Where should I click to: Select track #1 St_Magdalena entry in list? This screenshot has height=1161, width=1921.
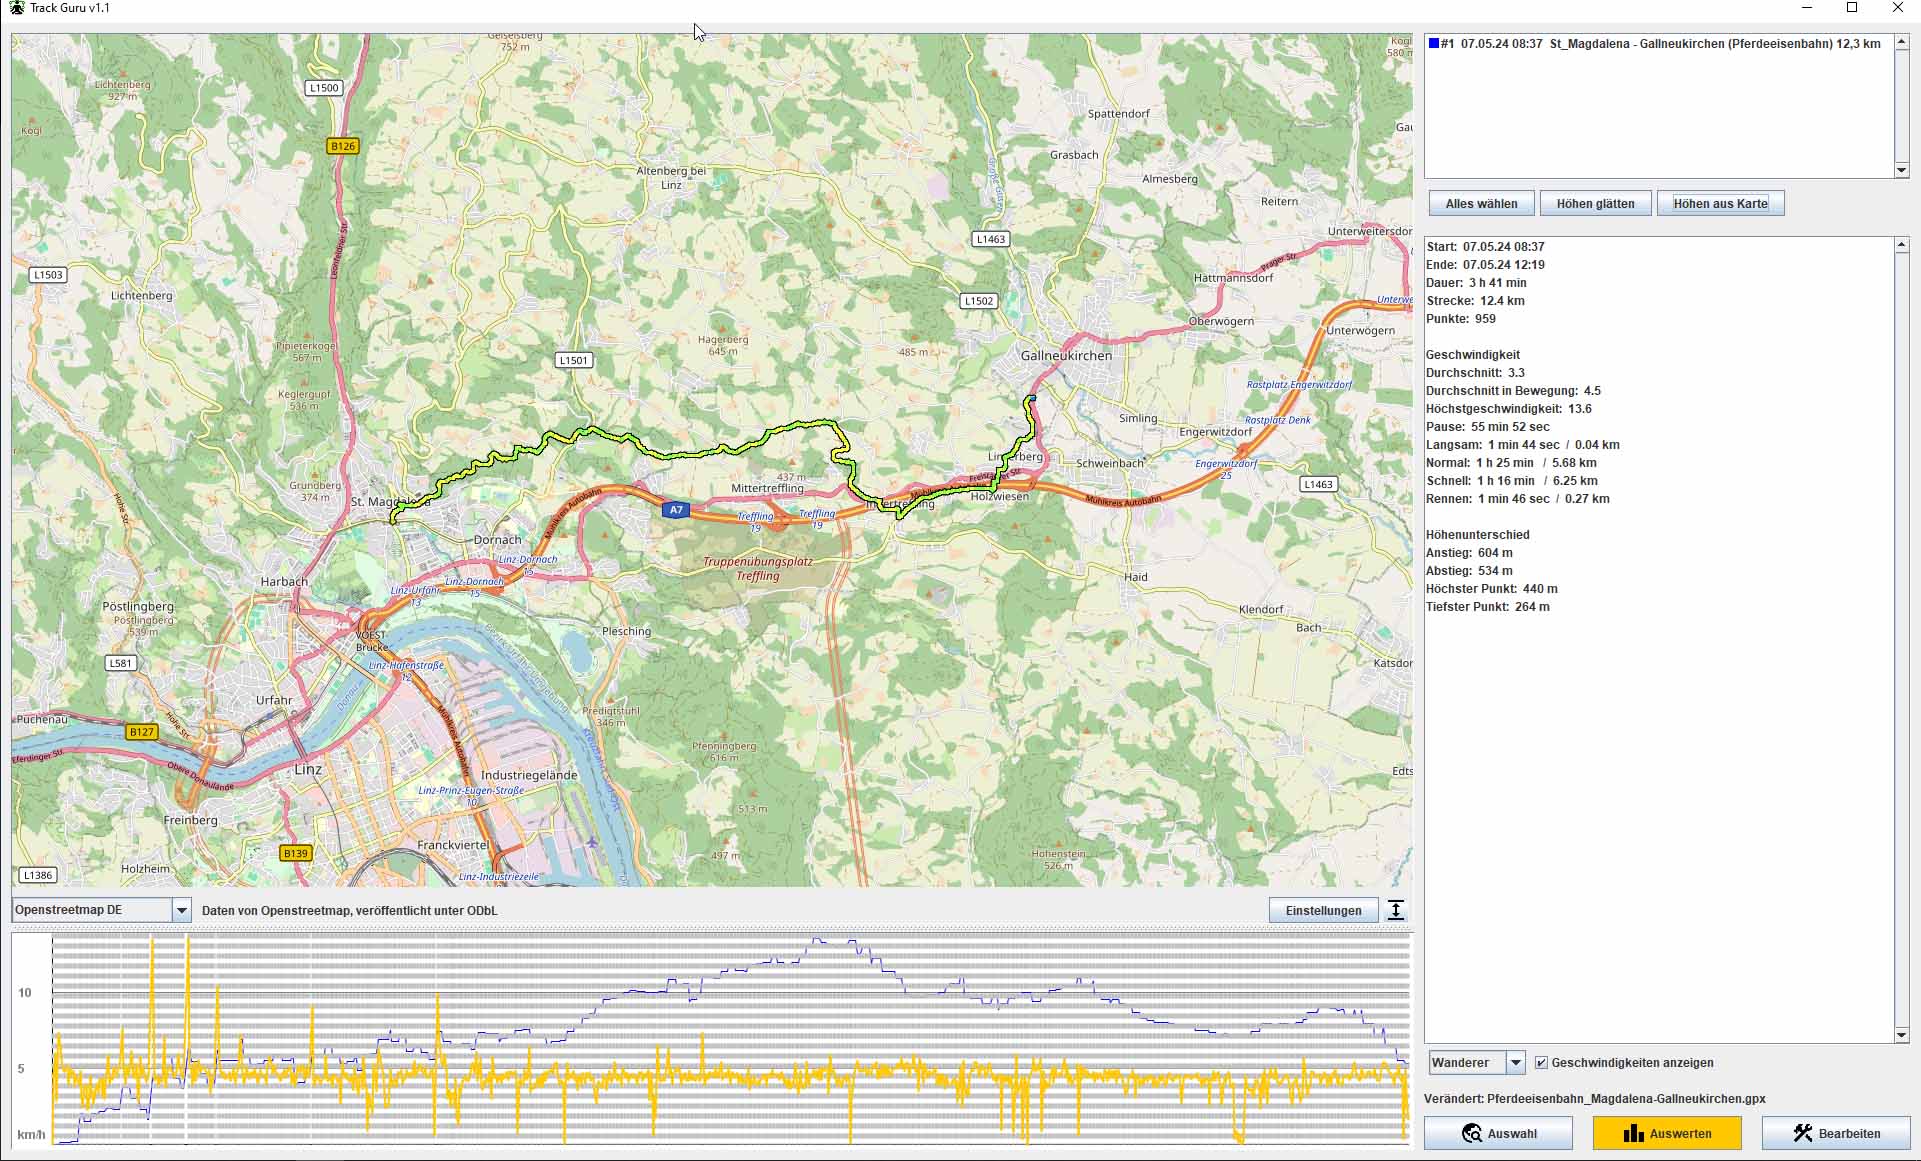click(x=1660, y=44)
